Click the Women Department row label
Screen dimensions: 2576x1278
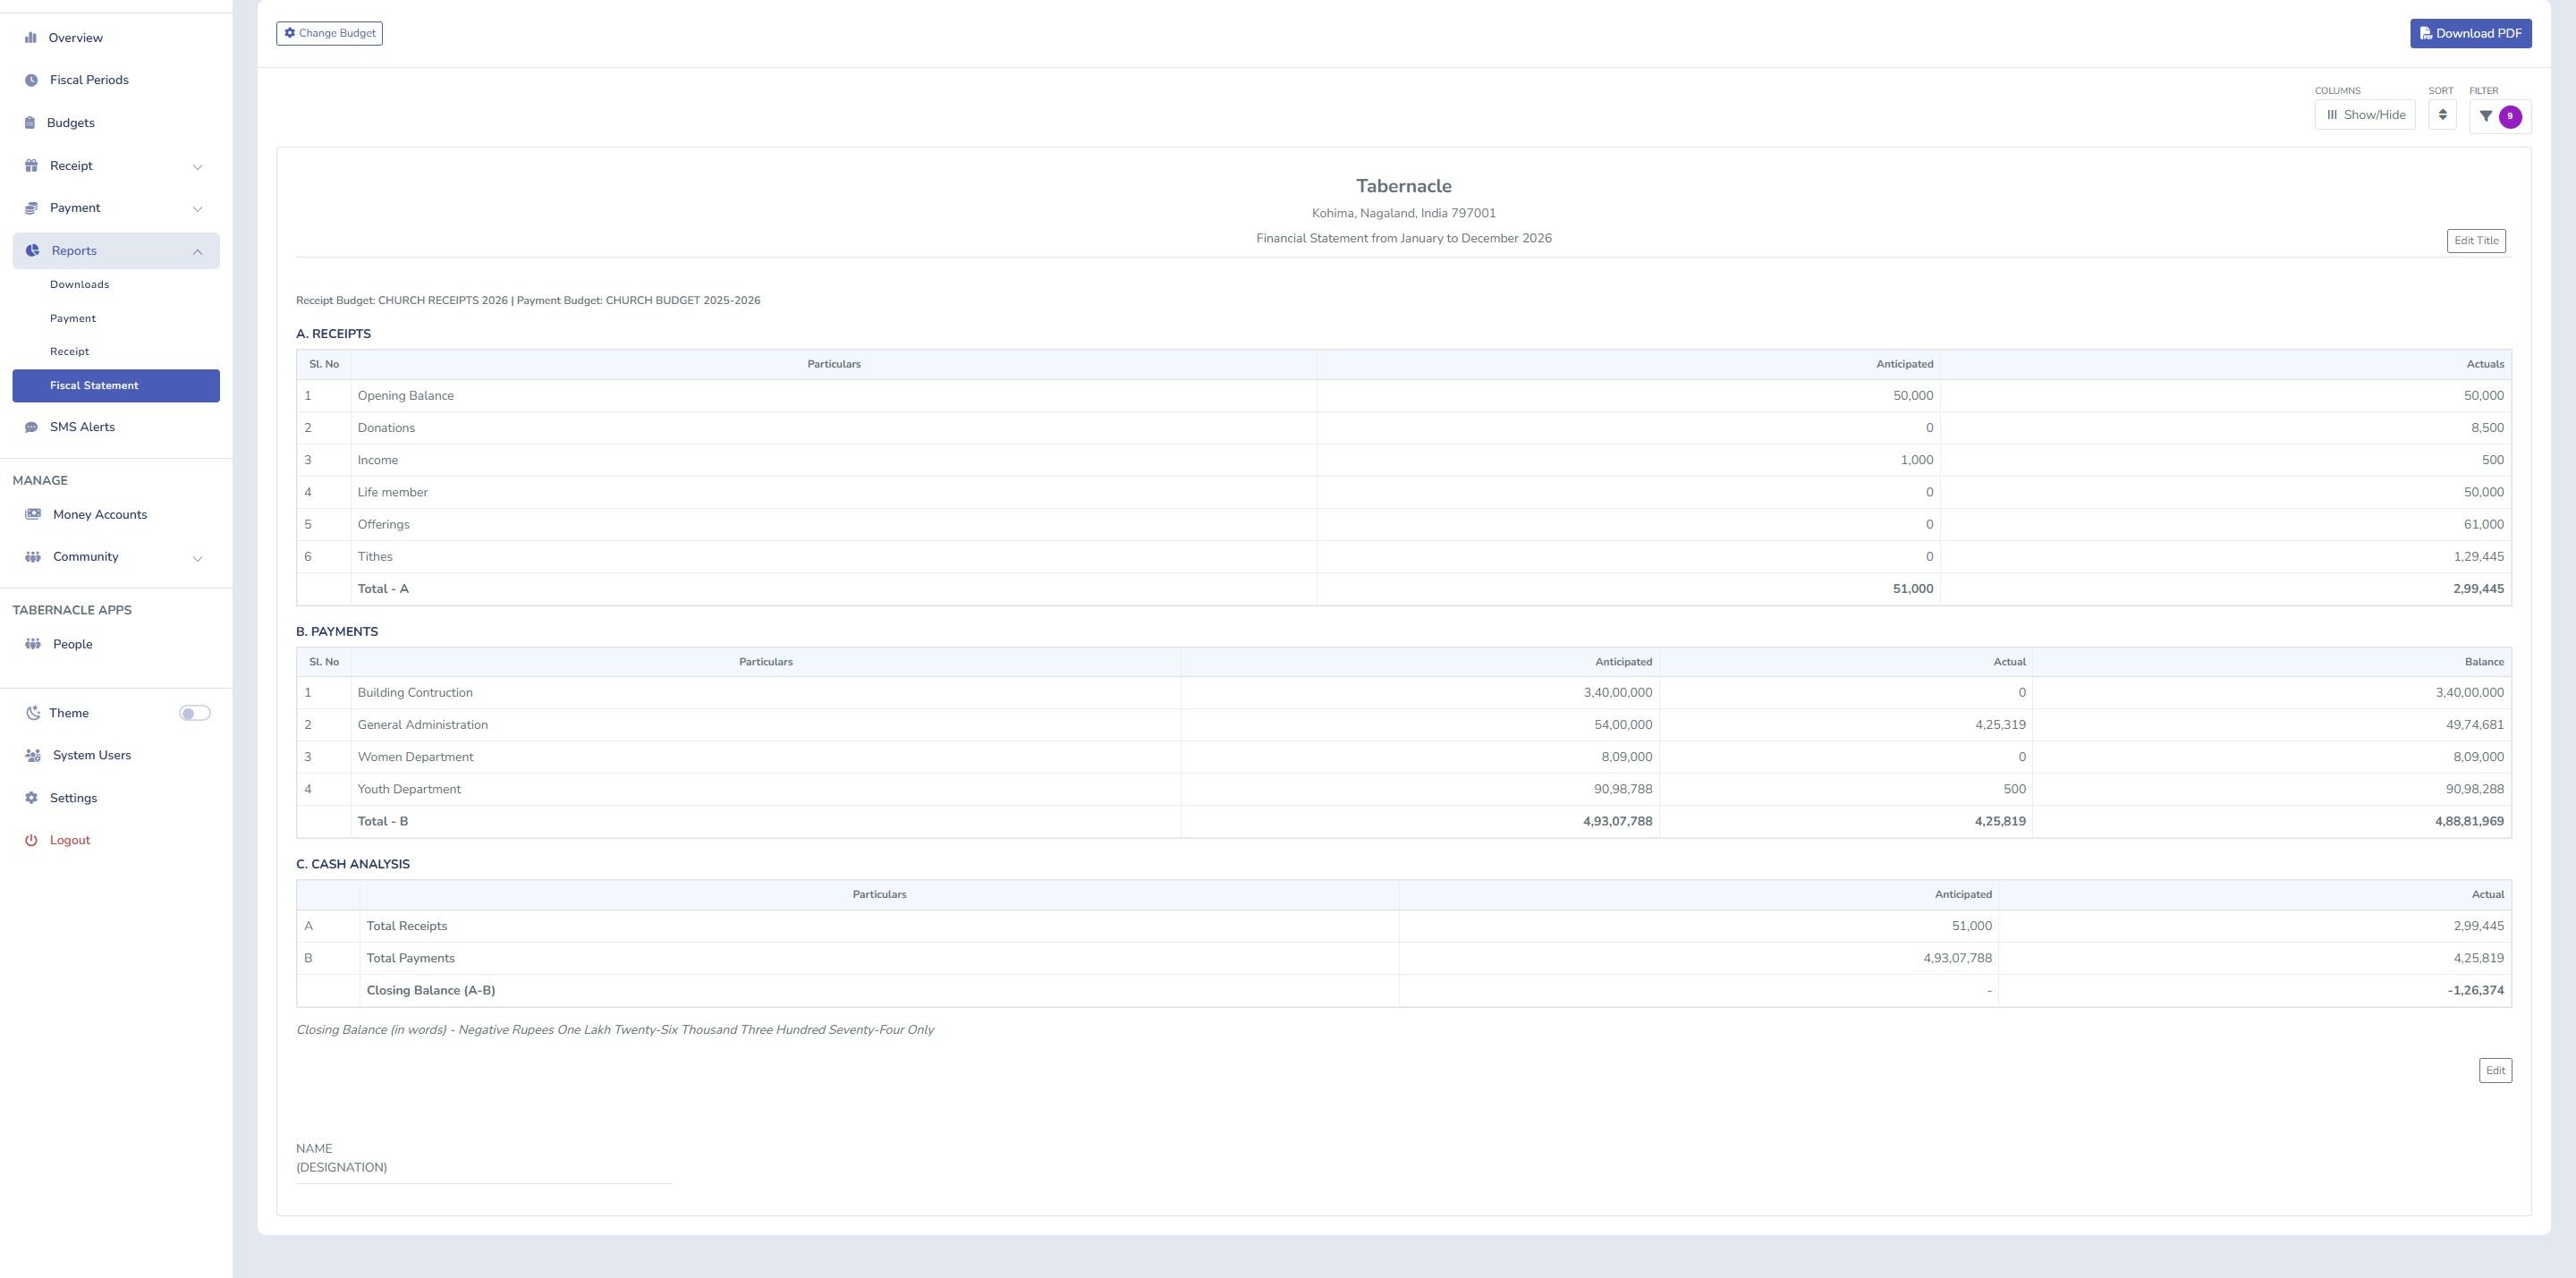click(x=416, y=757)
